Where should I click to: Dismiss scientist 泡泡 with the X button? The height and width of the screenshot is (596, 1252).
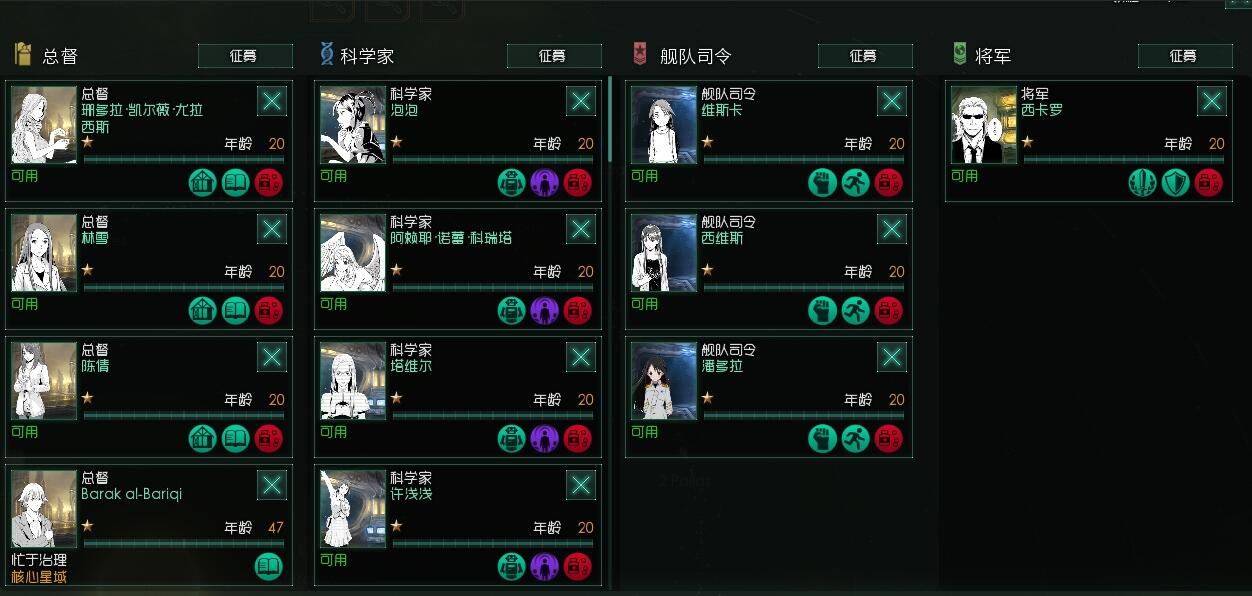tap(581, 101)
